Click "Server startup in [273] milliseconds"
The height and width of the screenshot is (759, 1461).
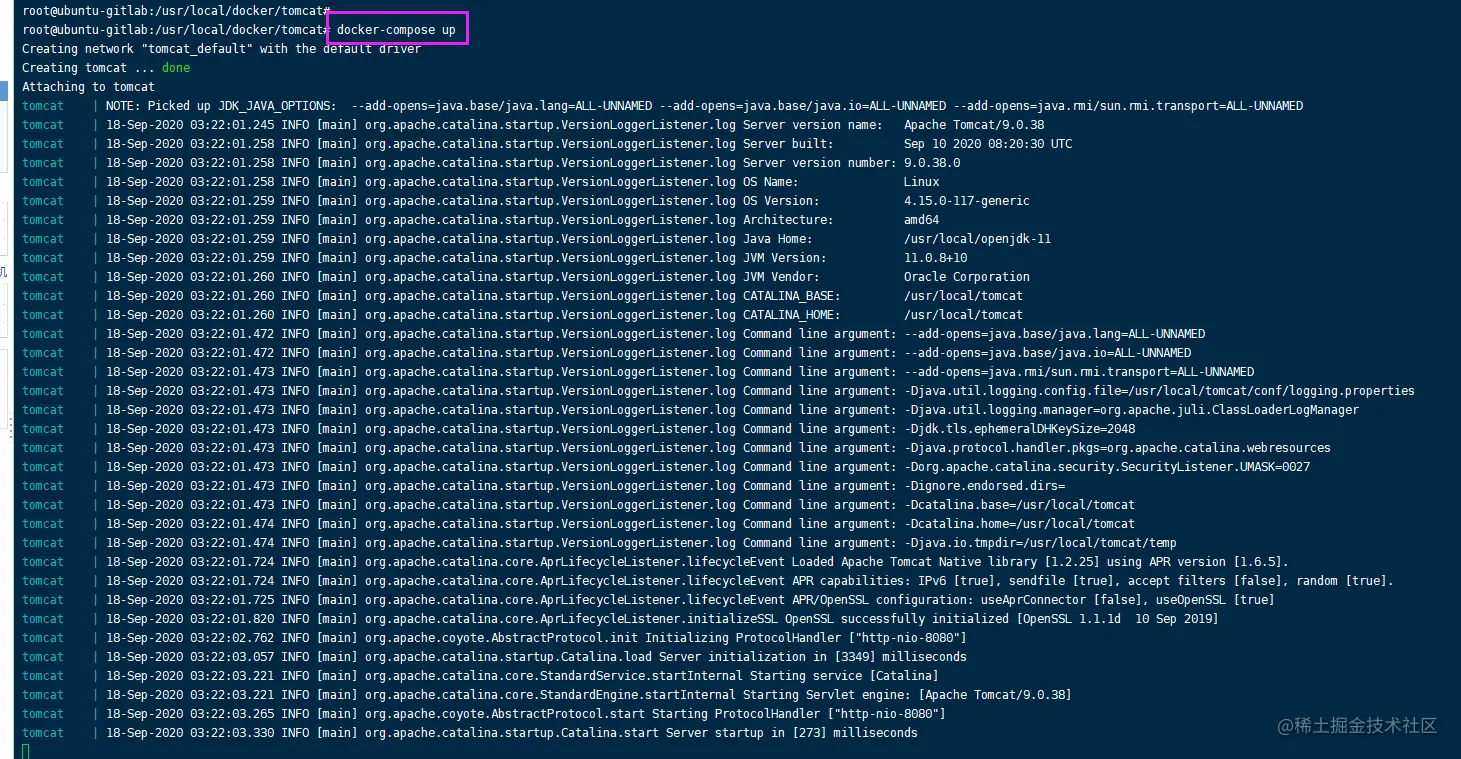coord(791,733)
